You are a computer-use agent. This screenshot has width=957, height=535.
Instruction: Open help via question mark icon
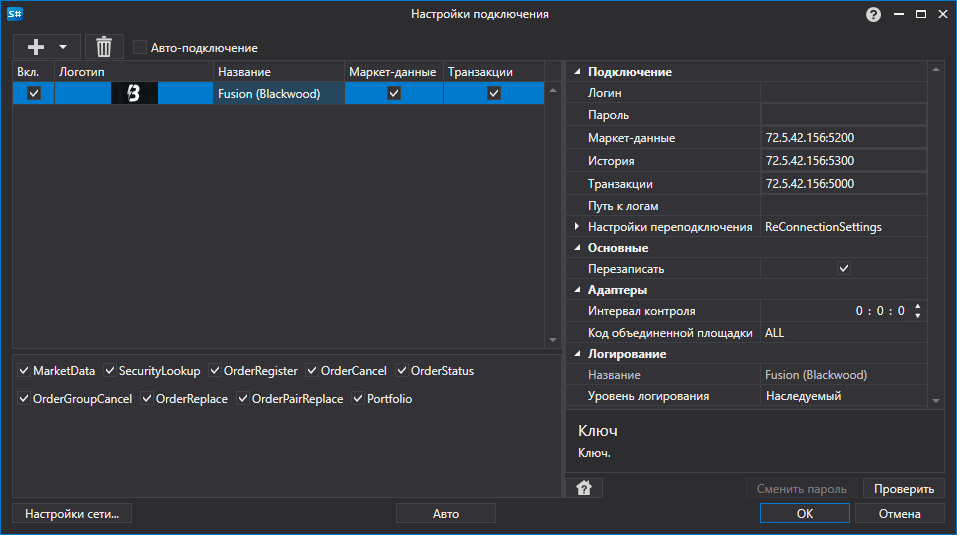point(873,14)
